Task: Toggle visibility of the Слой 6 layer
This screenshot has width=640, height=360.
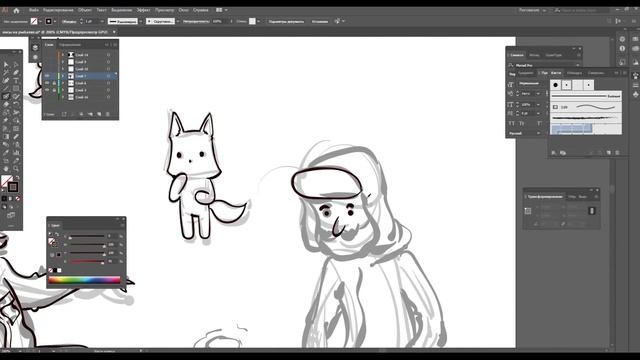Action: point(47,83)
